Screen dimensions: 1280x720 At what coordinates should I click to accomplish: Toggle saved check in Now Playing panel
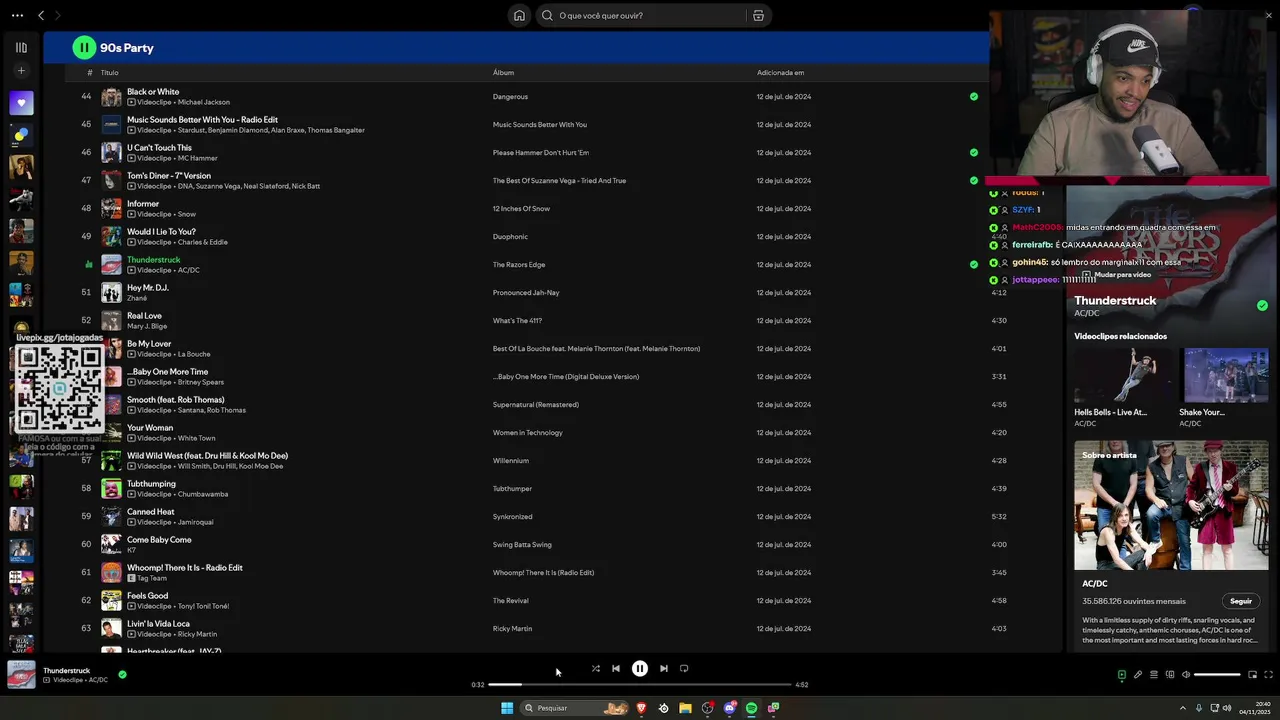click(1262, 305)
